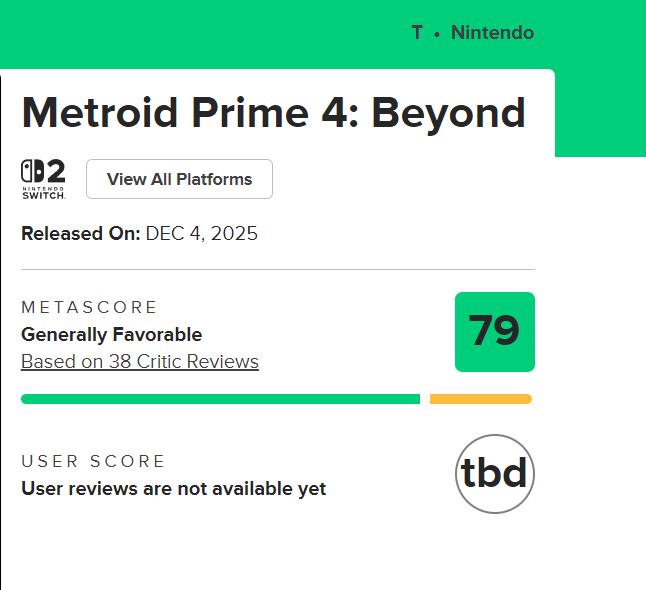Click the green 79 Metascore badge
Image resolution: width=646 pixels, height=590 pixels.
[x=495, y=332]
